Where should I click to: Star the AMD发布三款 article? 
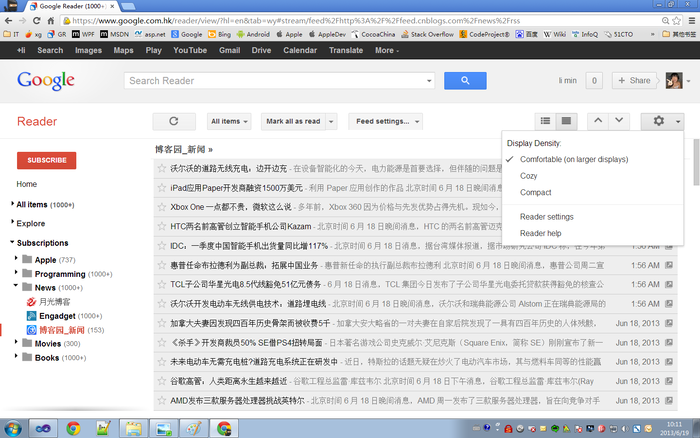click(x=162, y=400)
